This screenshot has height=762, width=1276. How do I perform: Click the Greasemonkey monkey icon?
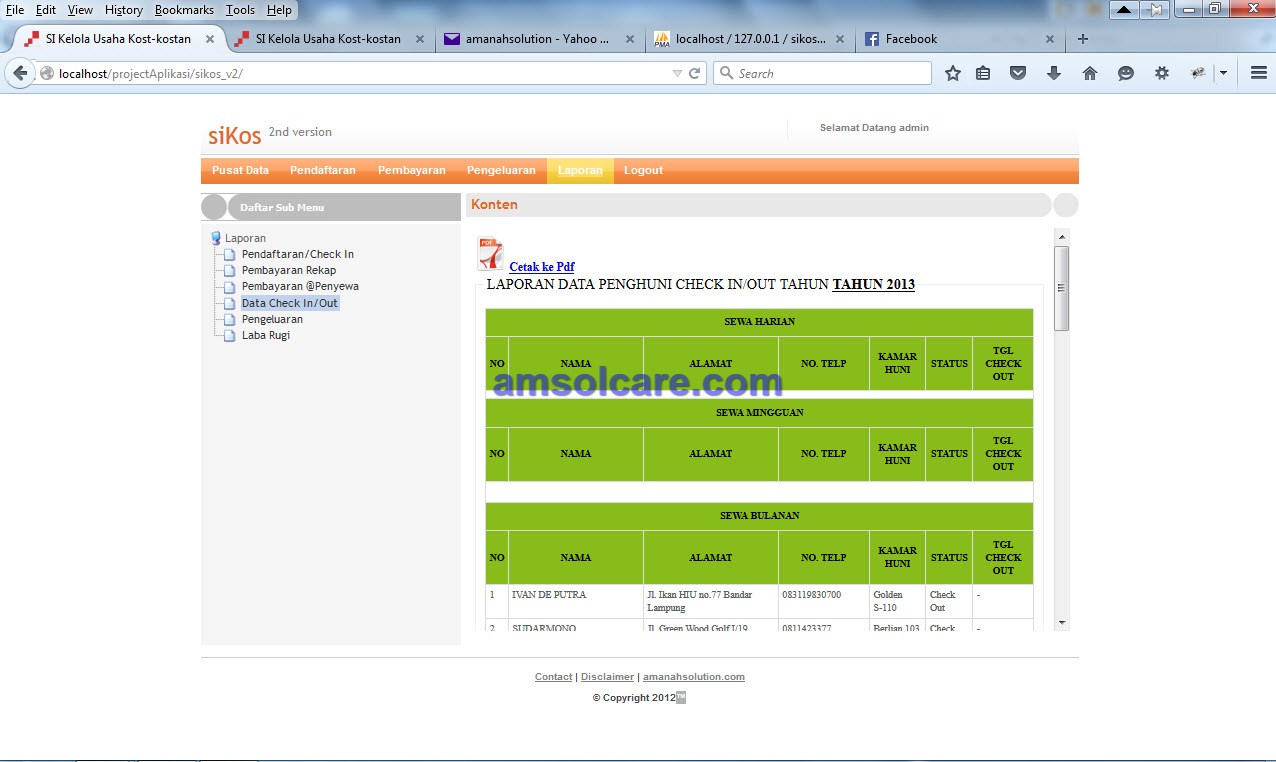1198,73
